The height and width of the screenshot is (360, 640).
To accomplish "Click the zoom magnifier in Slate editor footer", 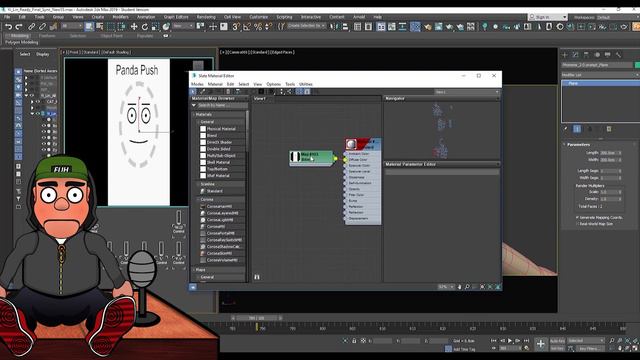I will 467,287.
